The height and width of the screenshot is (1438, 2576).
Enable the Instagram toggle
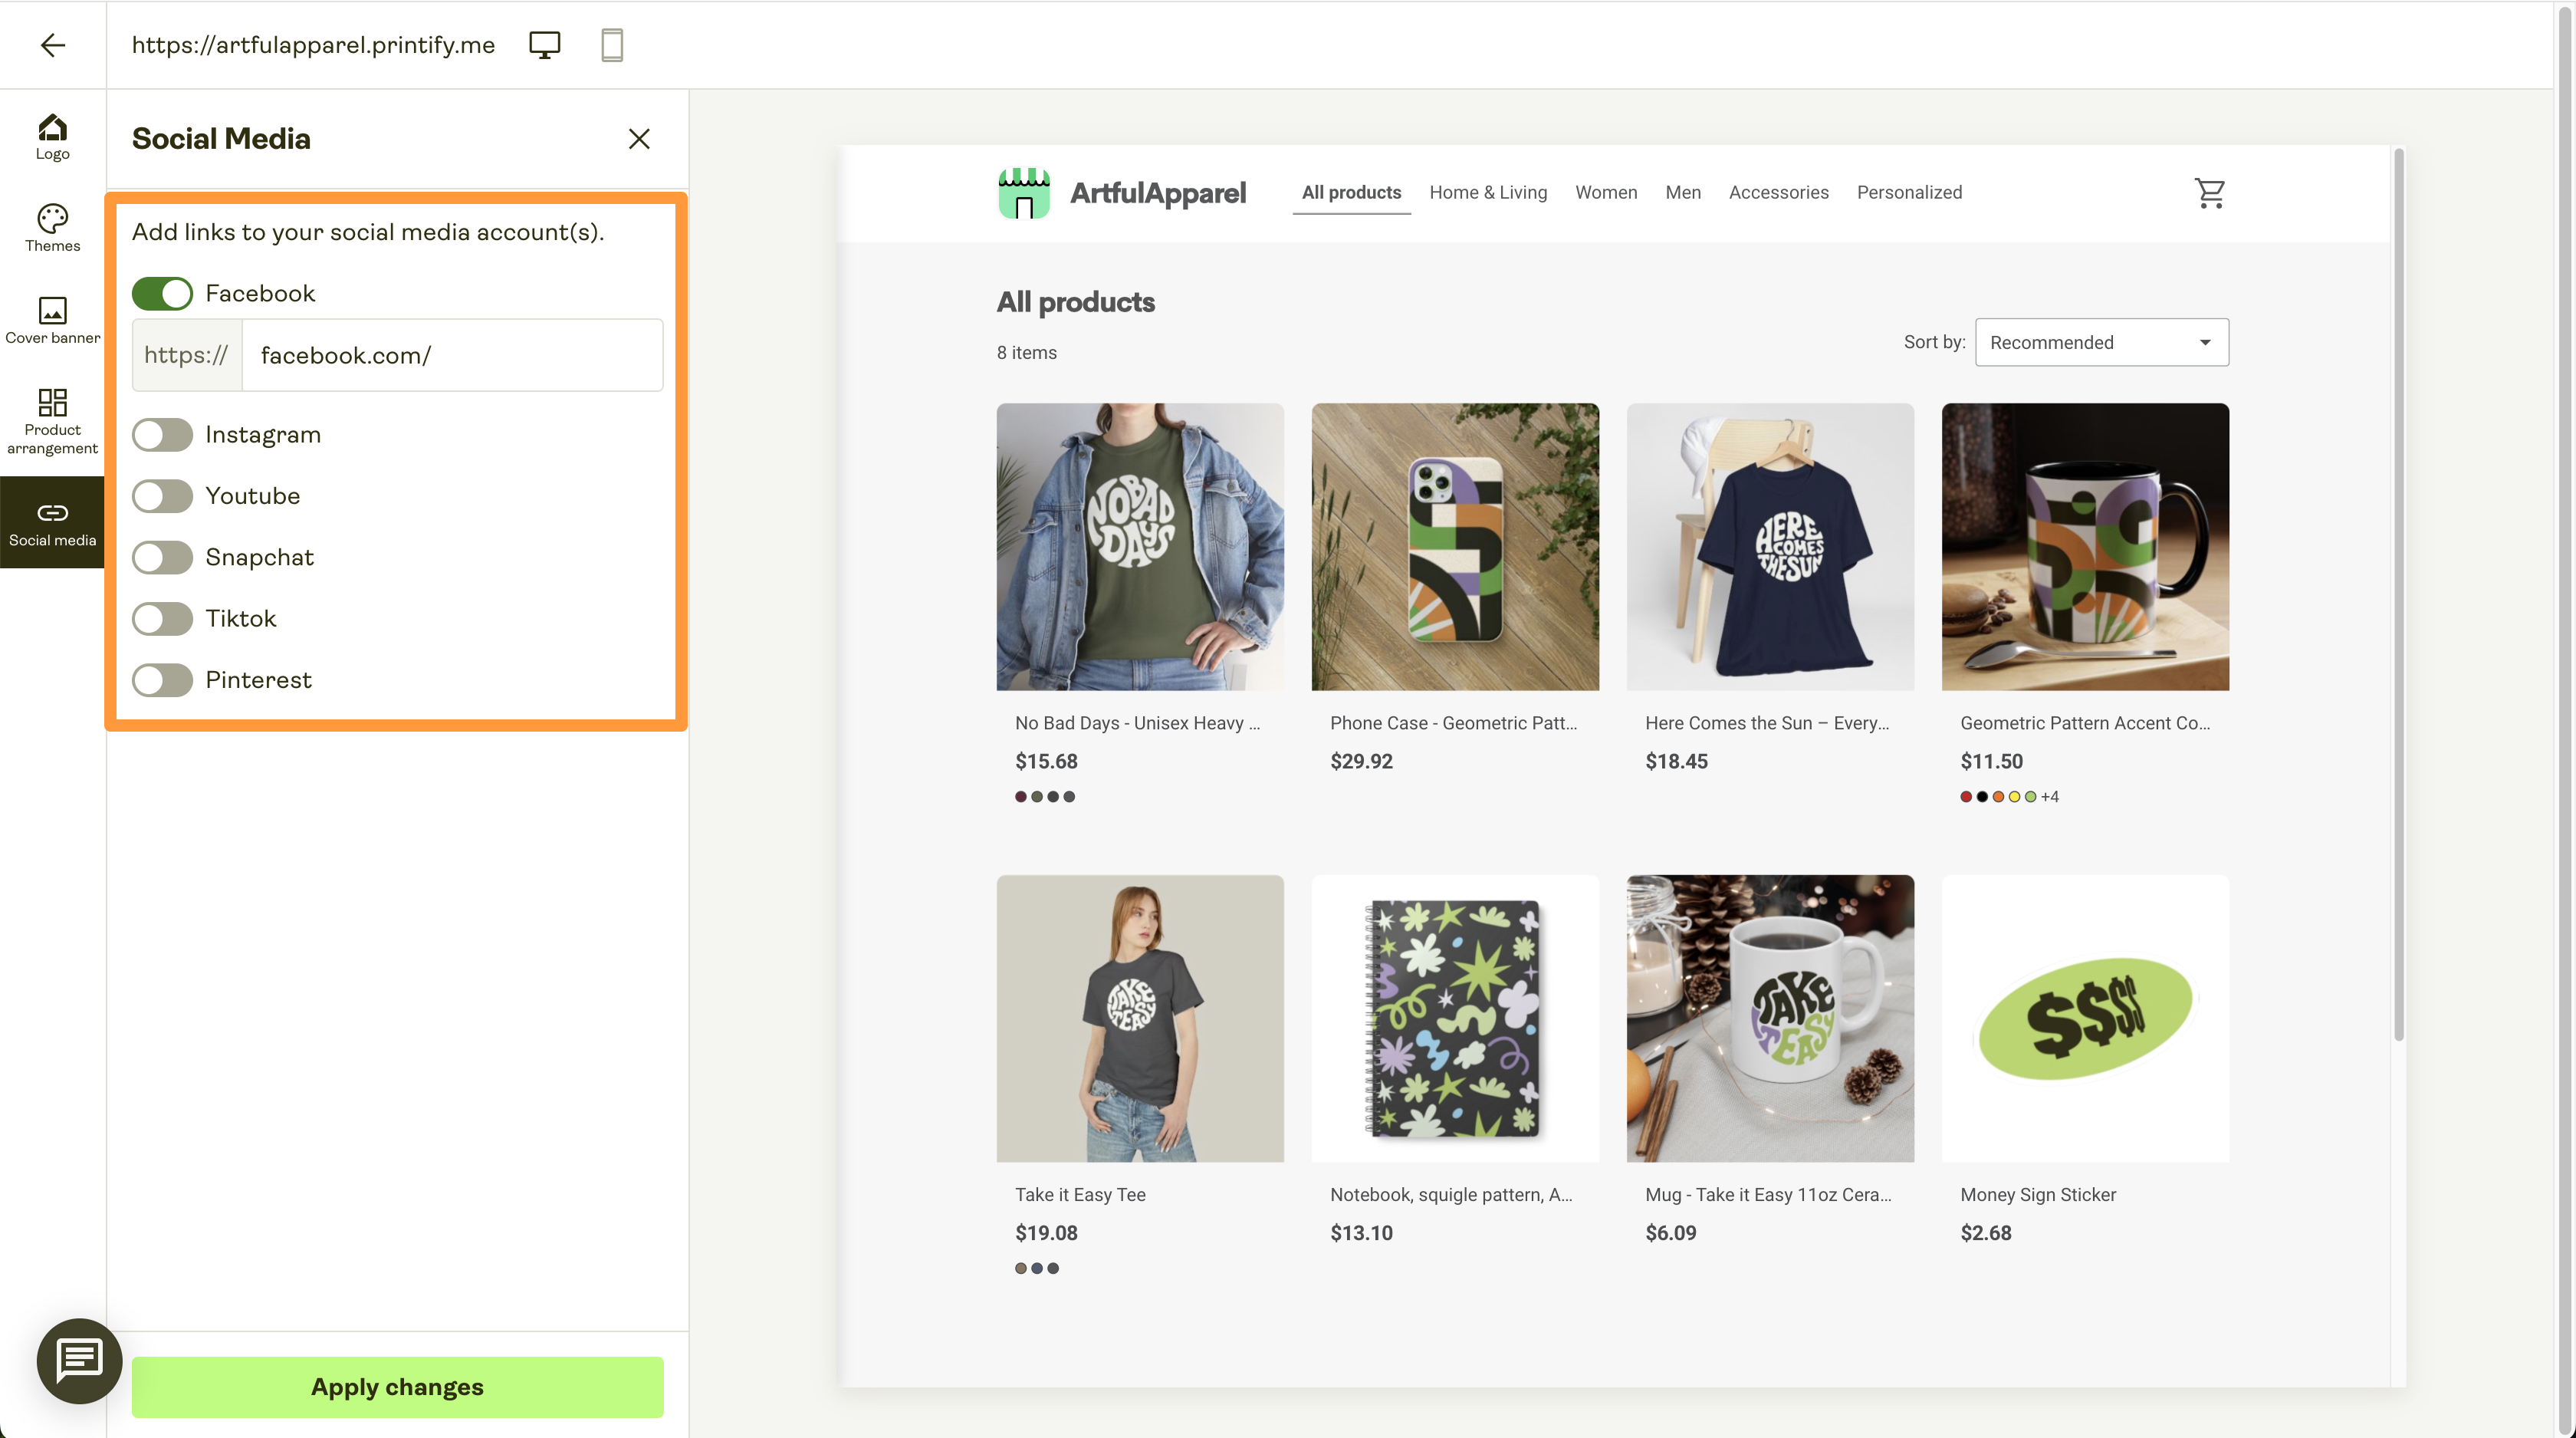162,435
